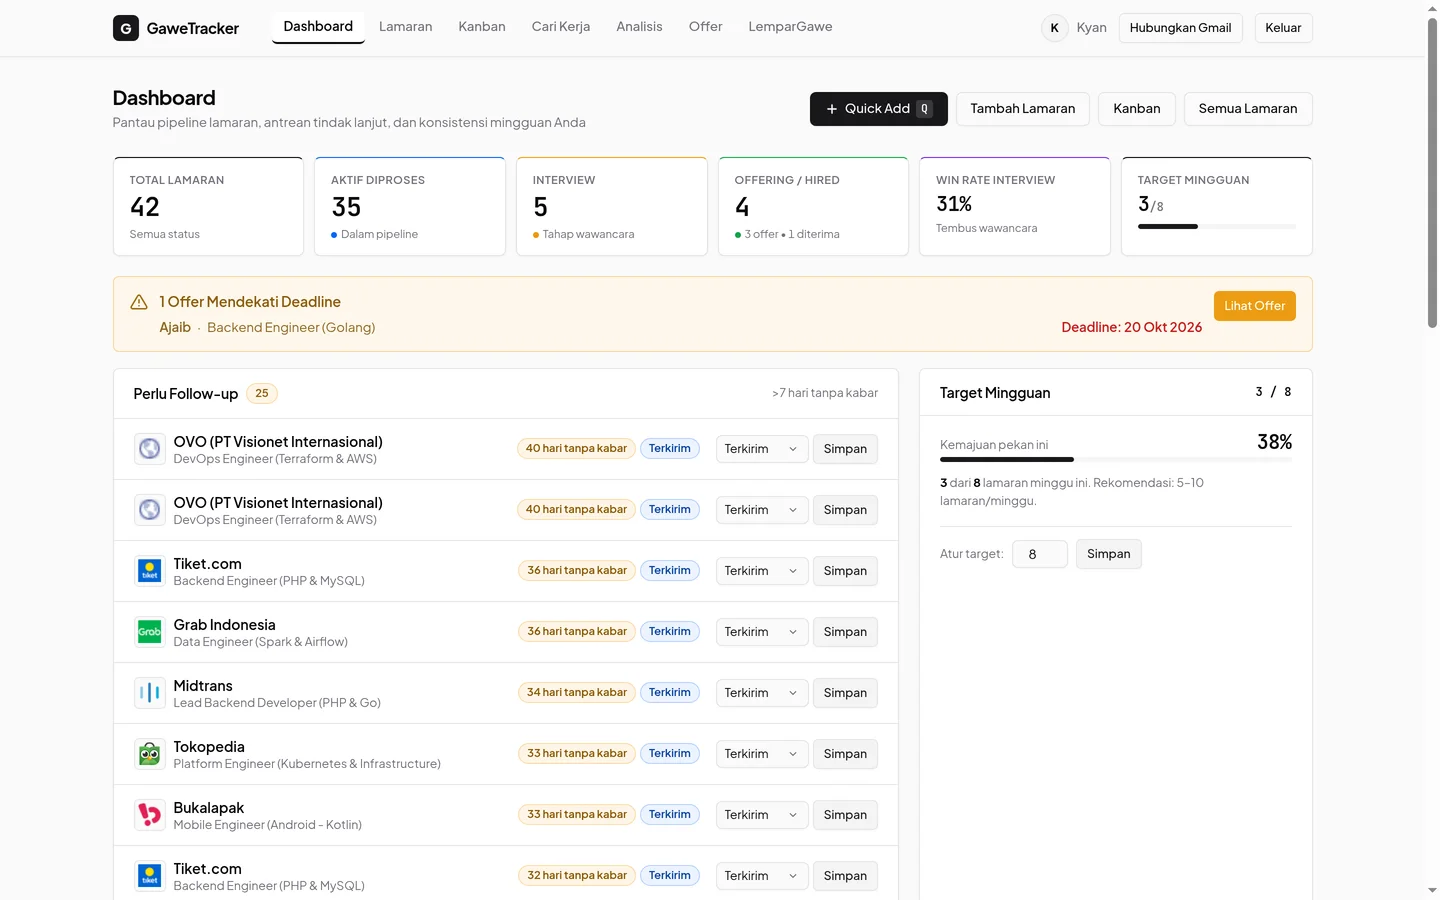Click Simpan in the Midtrans row
The image size is (1440, 900).
tap(845, 693)
